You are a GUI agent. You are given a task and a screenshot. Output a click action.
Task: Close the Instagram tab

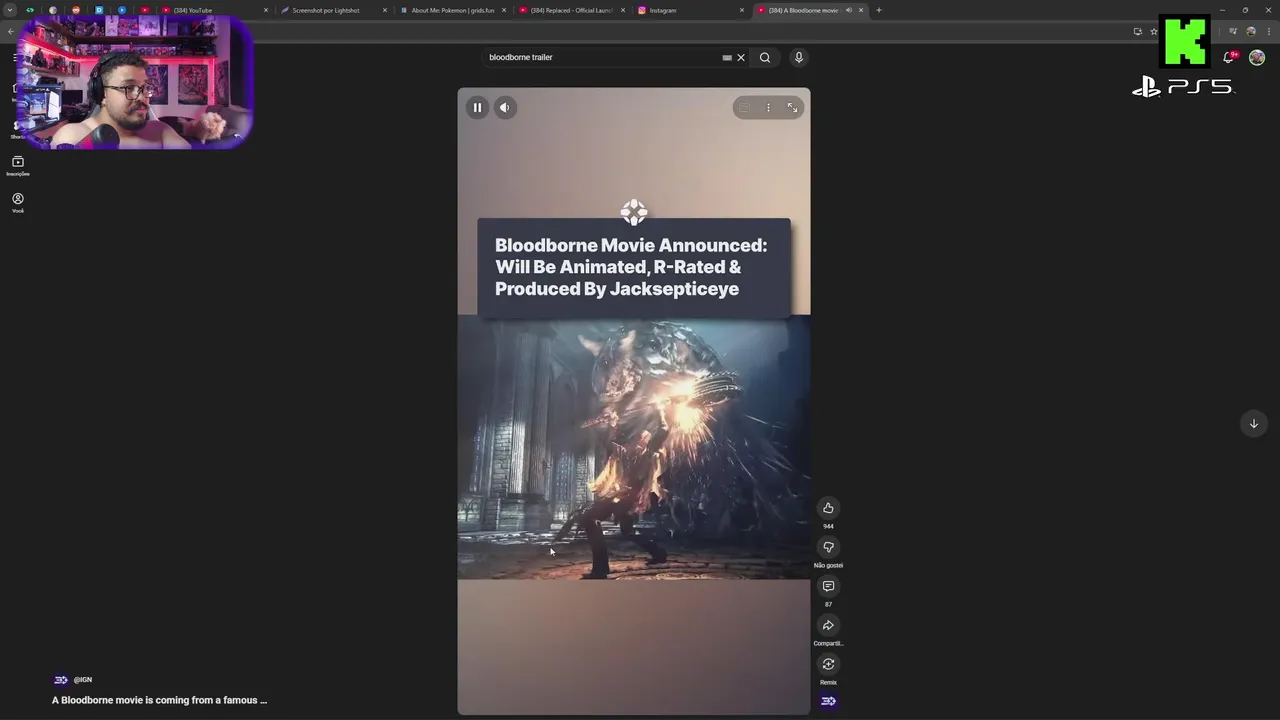(x=742, y=10)
